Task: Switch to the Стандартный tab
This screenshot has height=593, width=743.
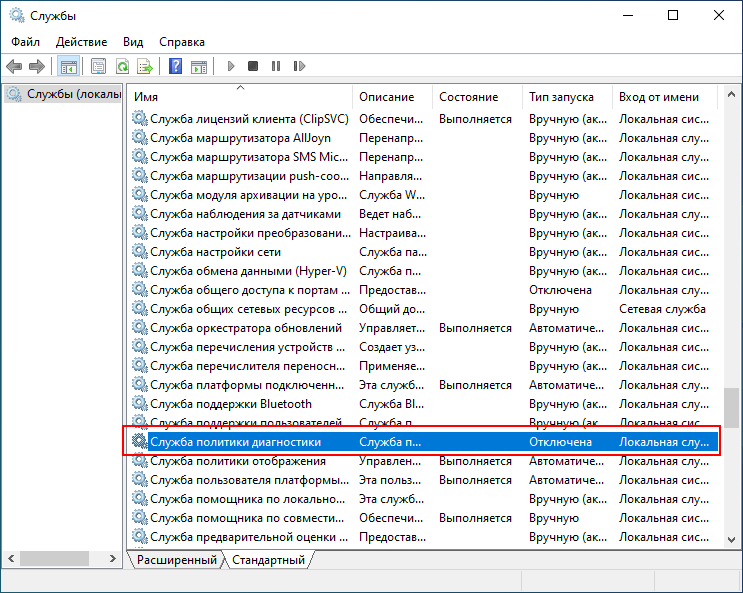Action: pos(268,560)
